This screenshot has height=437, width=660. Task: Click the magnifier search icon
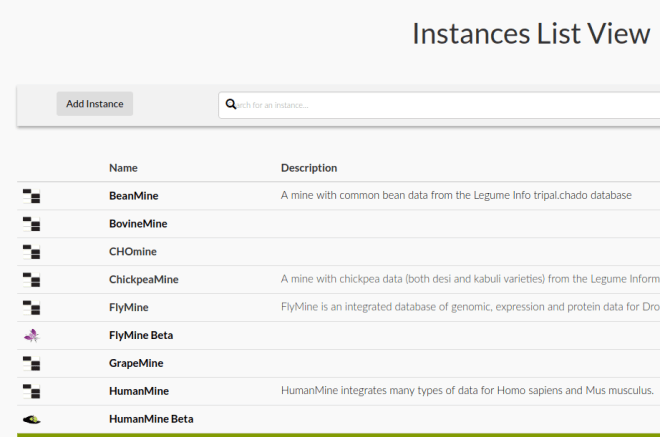231,104
